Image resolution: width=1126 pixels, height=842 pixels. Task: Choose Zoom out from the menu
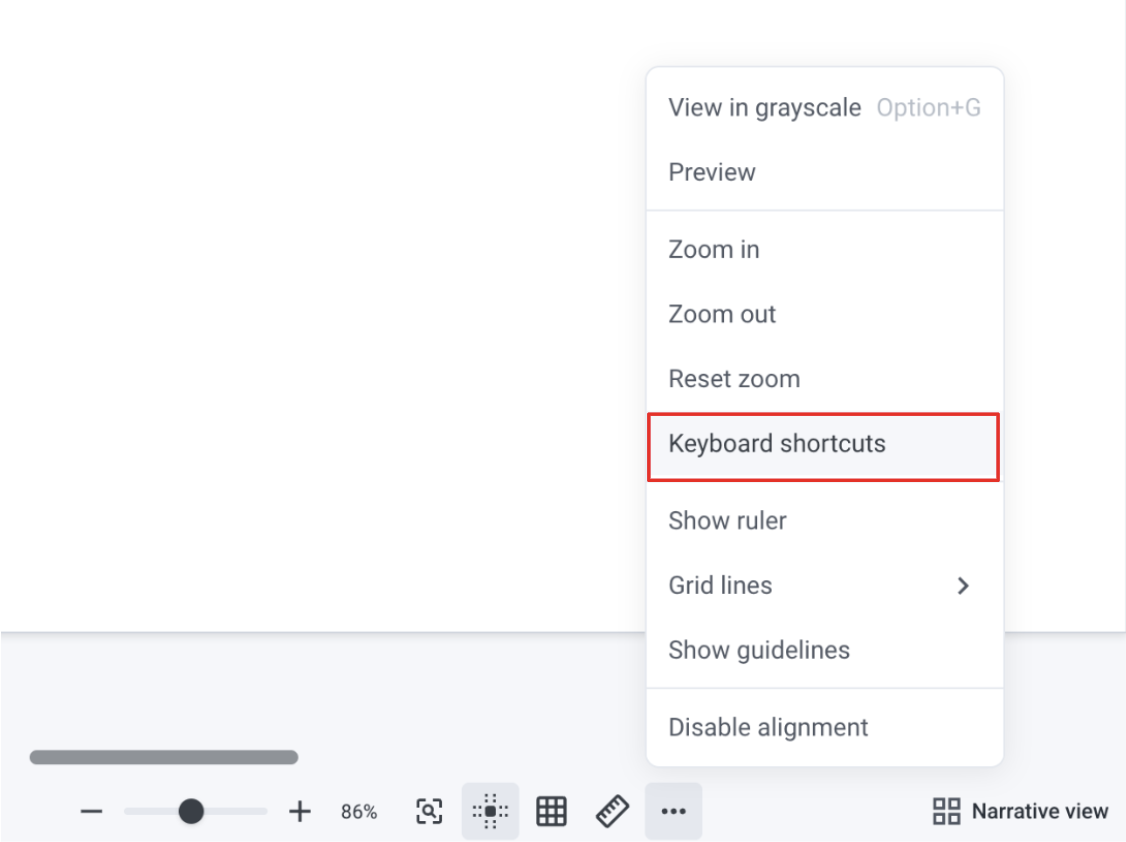click(x=722, y=314)
